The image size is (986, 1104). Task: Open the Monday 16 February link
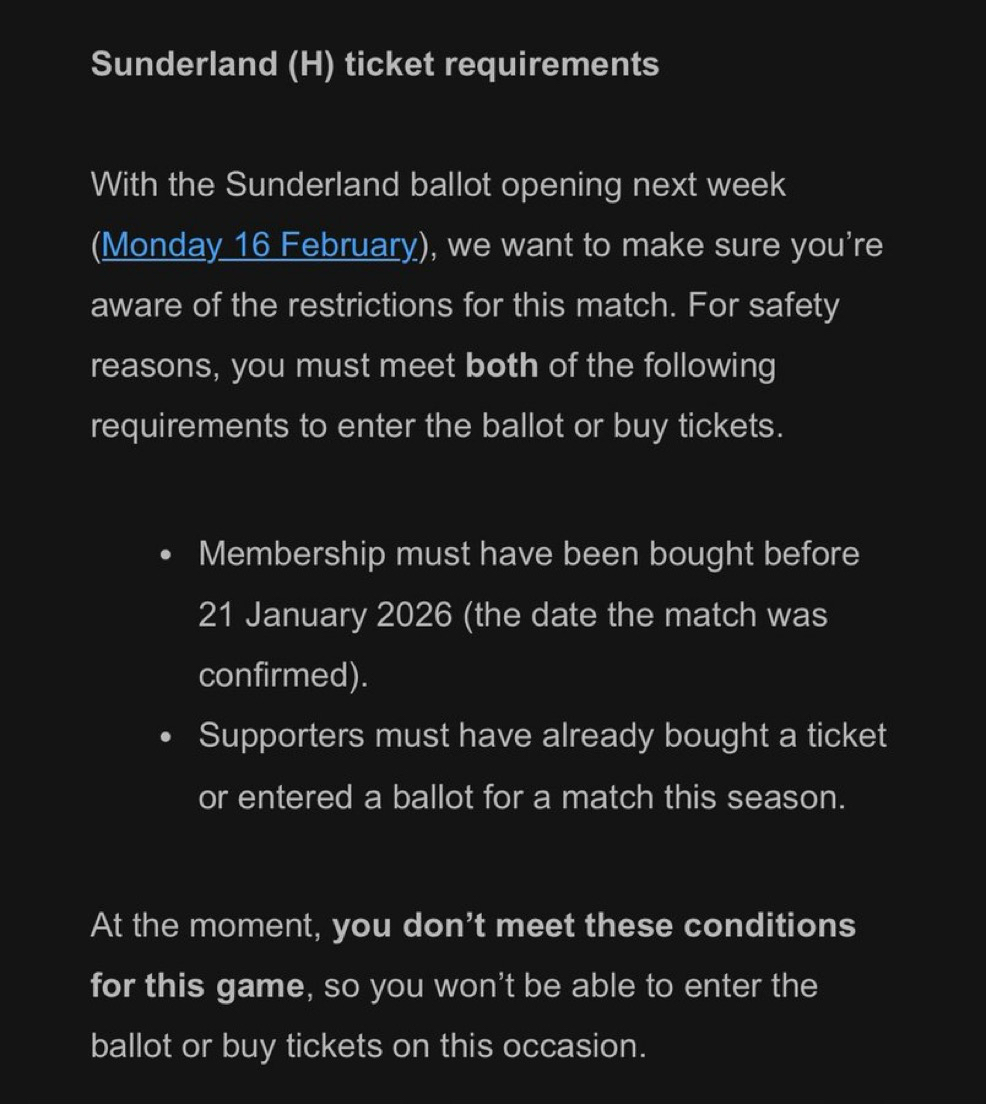click(x=258, y=245)
